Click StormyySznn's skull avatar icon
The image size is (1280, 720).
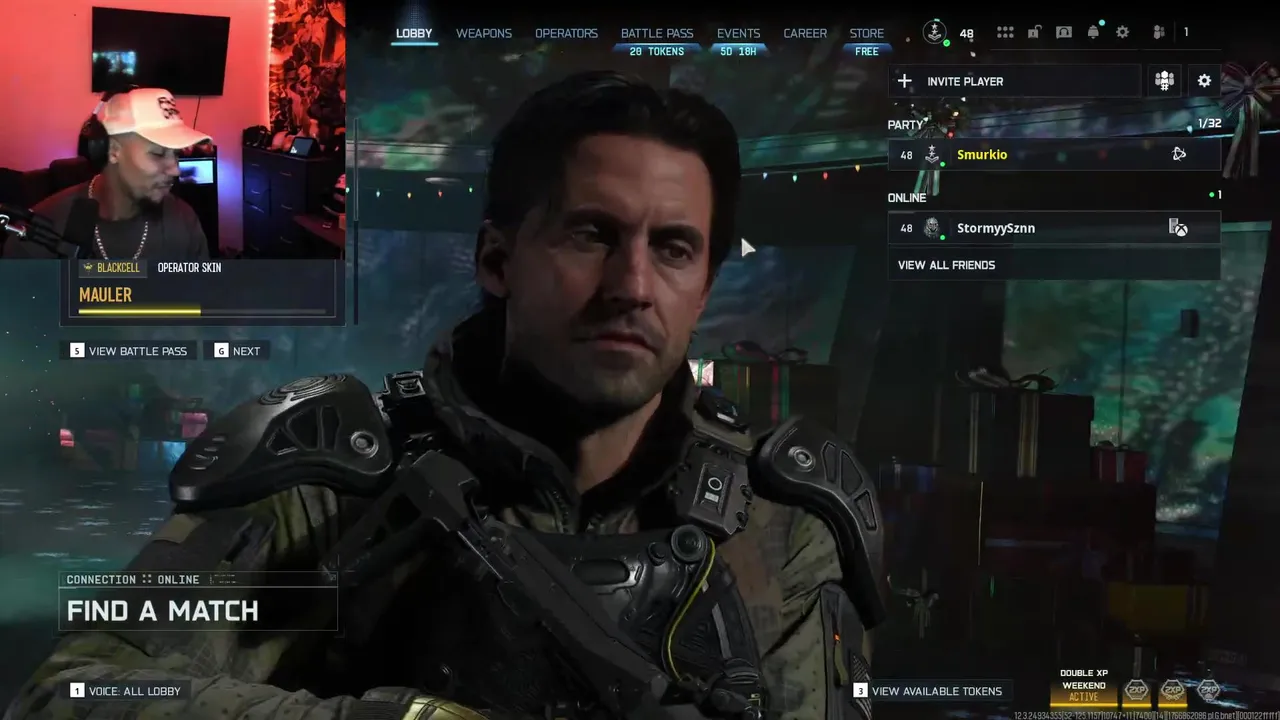coord(932,228)
